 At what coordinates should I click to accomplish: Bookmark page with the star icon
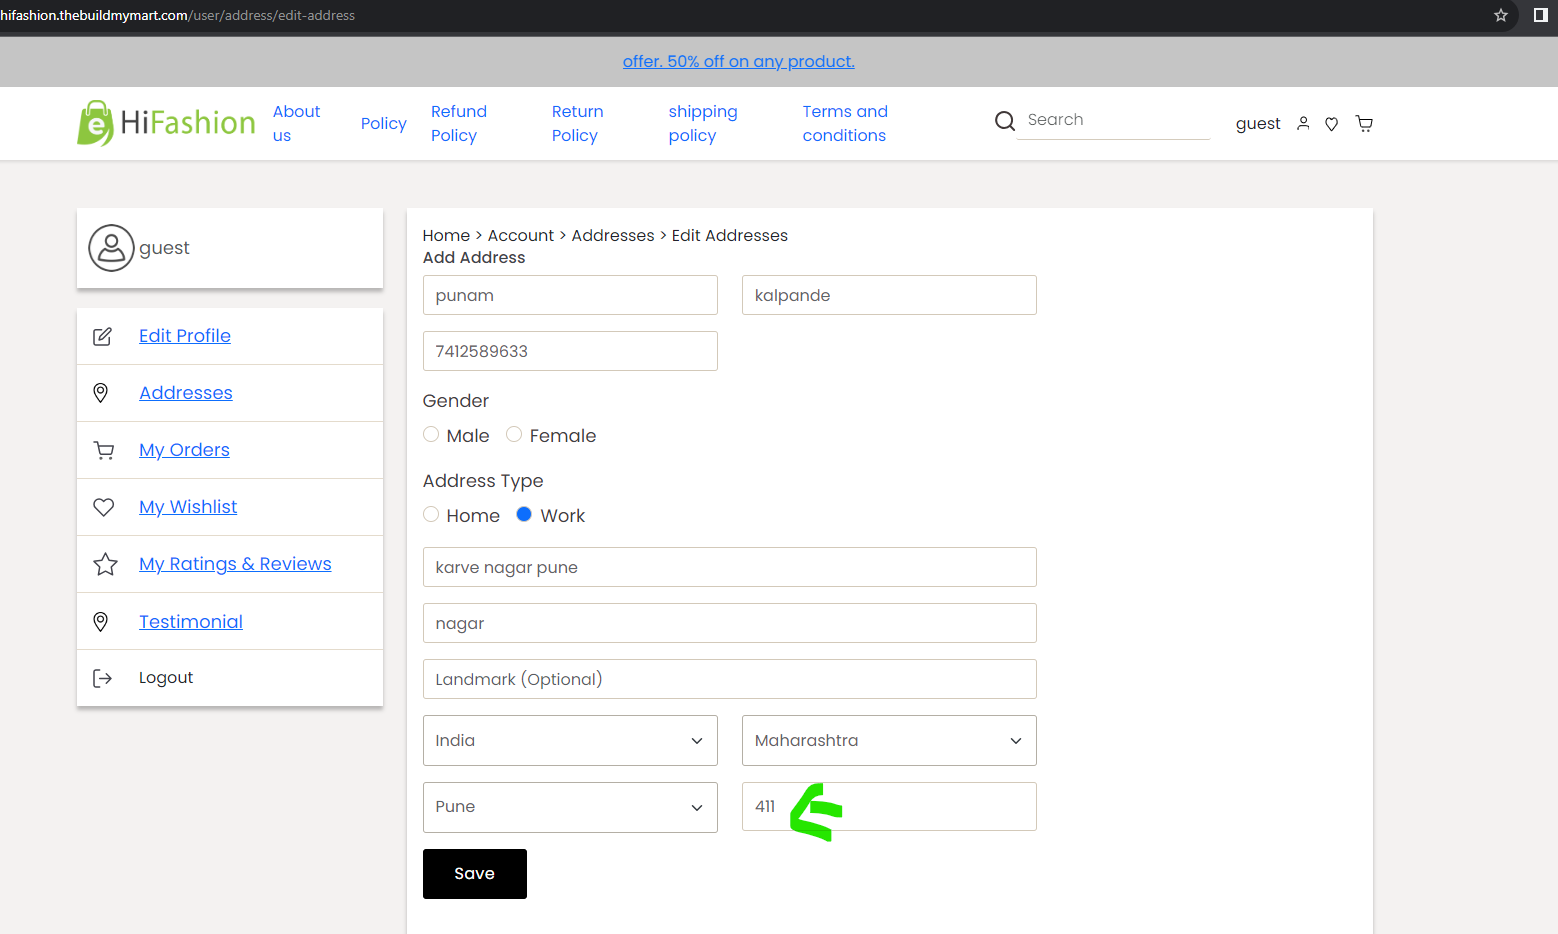(1501, 15)
